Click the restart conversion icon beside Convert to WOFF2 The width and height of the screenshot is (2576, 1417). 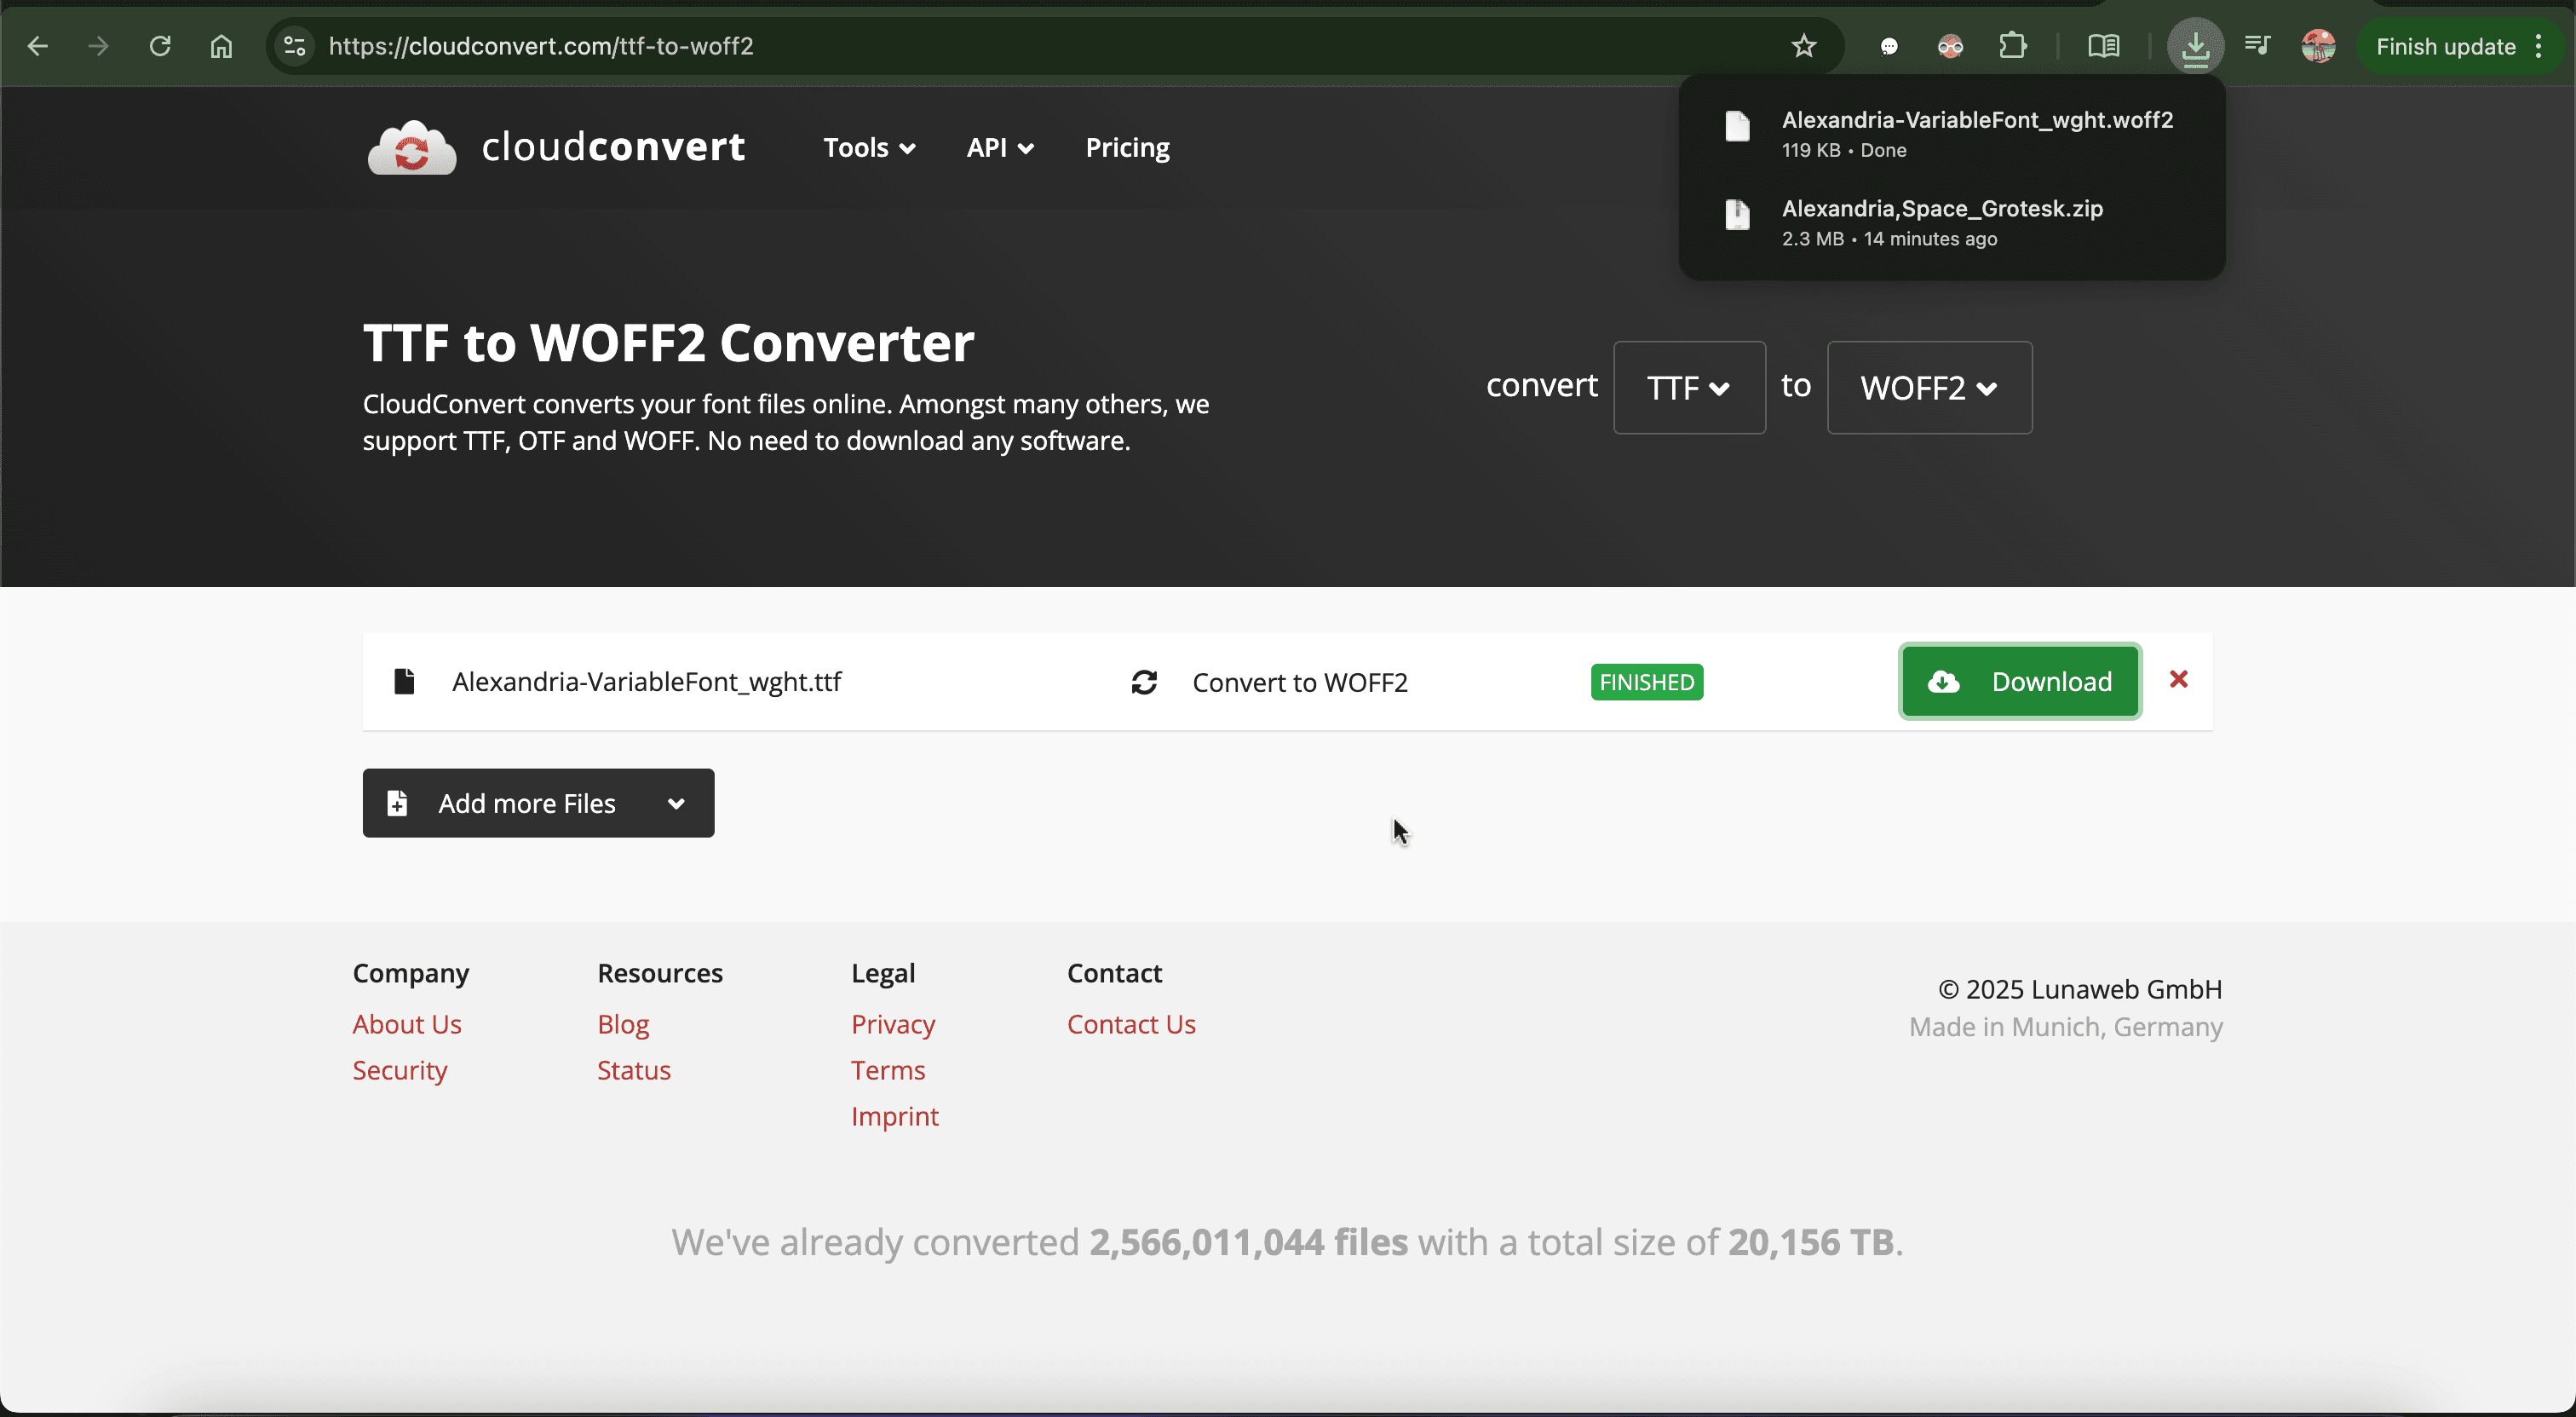click(x=1144, y=682)
